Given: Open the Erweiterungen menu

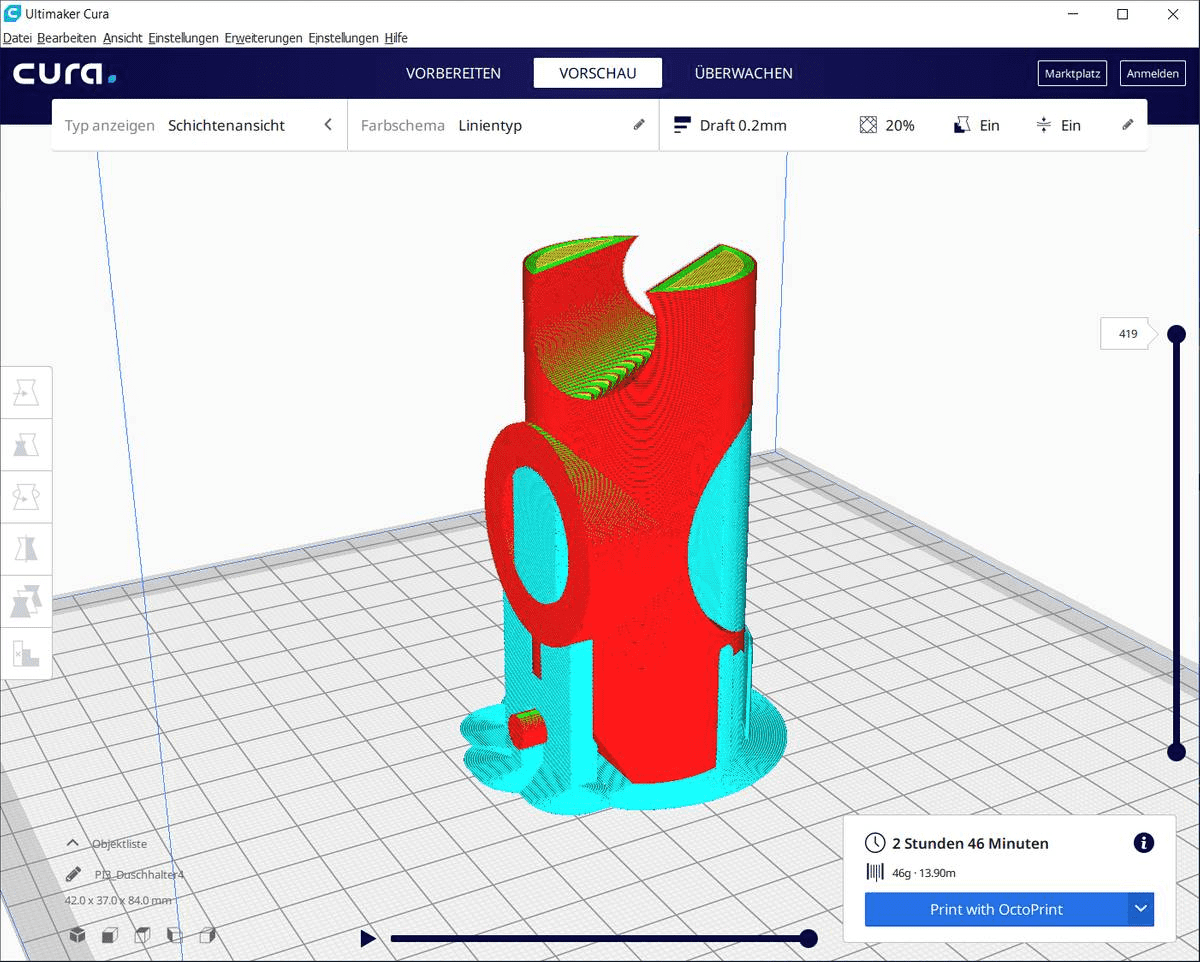Looking at the screenshot, I should tap(262, 38).
